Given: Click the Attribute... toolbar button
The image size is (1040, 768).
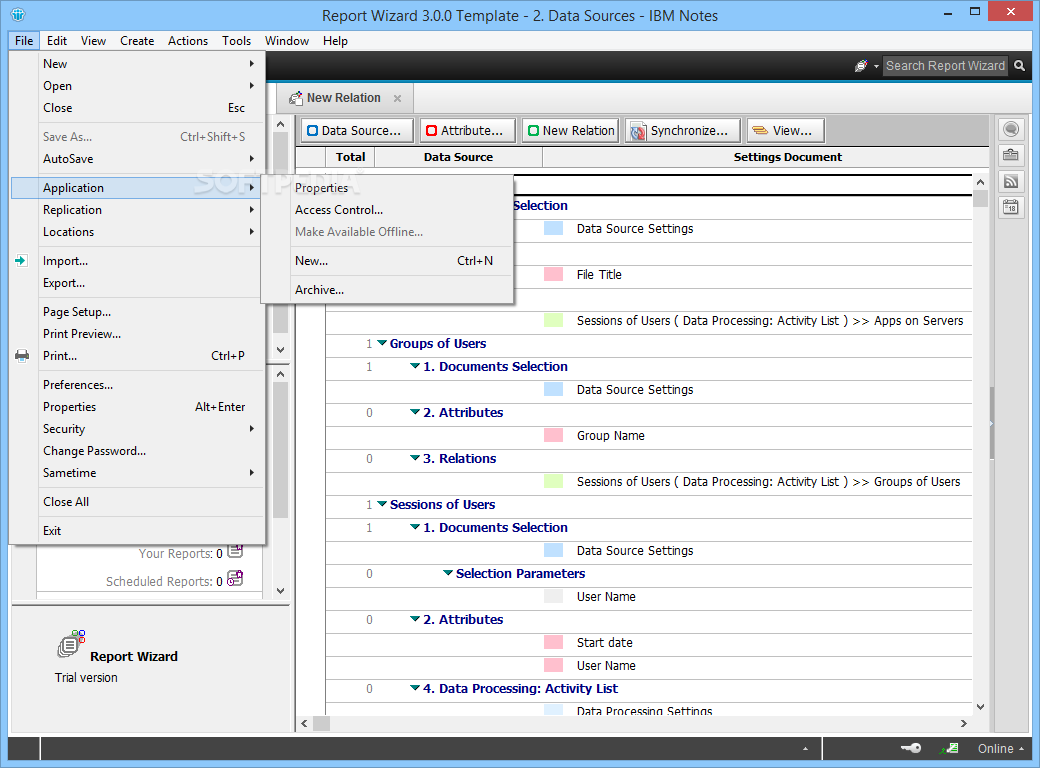Looking at the screenshot, I should 470,131.
